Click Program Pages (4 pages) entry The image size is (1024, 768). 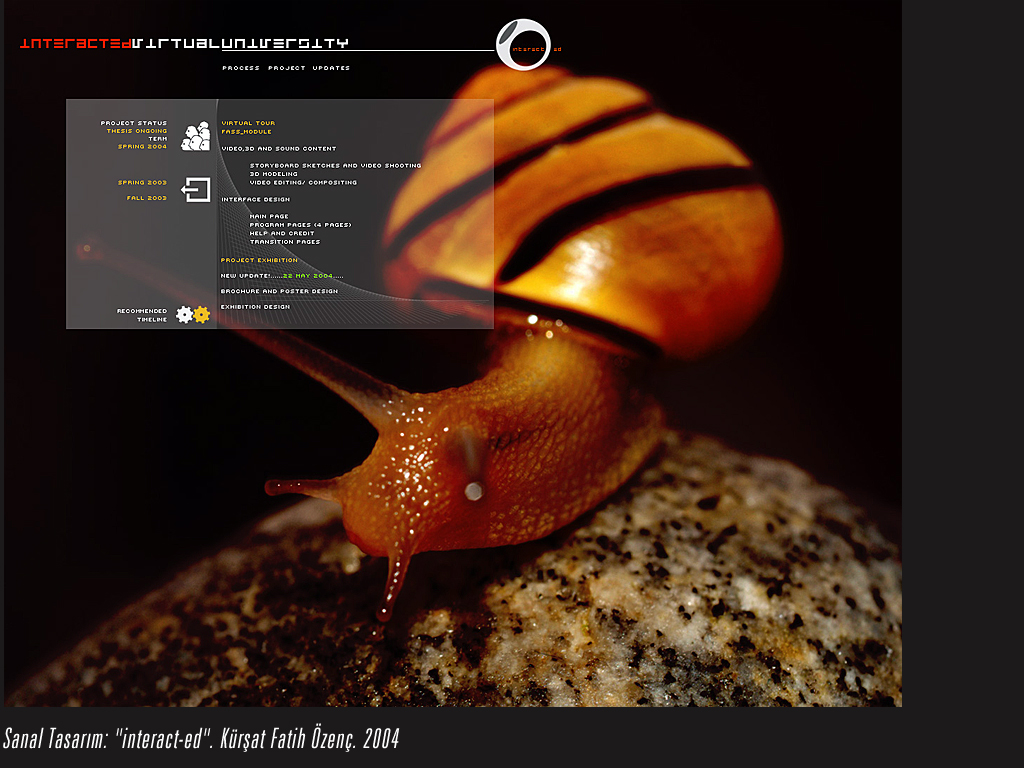[300, 225]
